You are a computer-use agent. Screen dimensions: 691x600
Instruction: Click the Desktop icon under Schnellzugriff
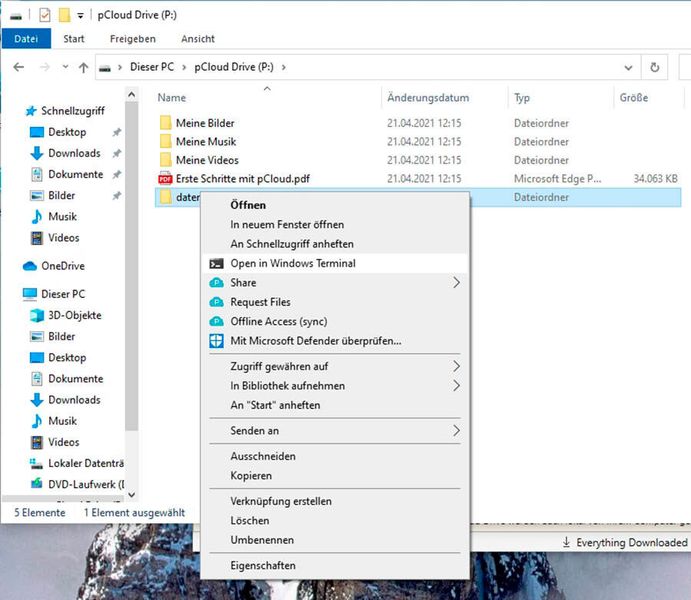pos(37,132)
